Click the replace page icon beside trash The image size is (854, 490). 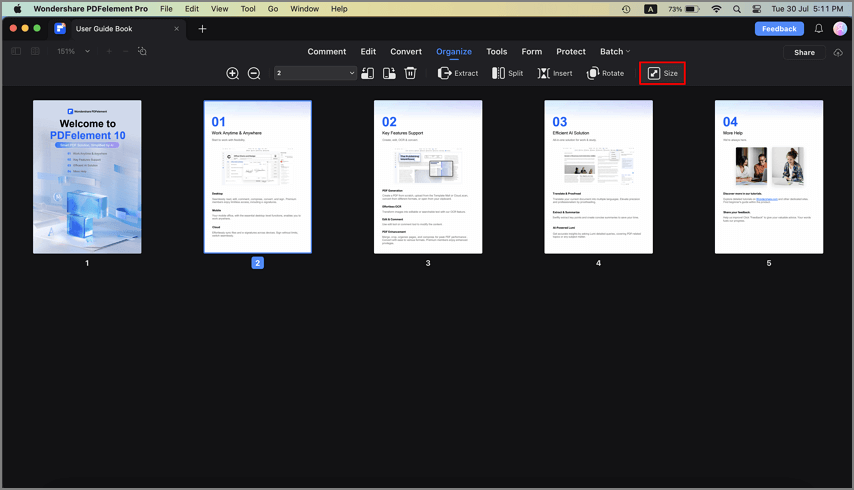[x=389, y=73]
